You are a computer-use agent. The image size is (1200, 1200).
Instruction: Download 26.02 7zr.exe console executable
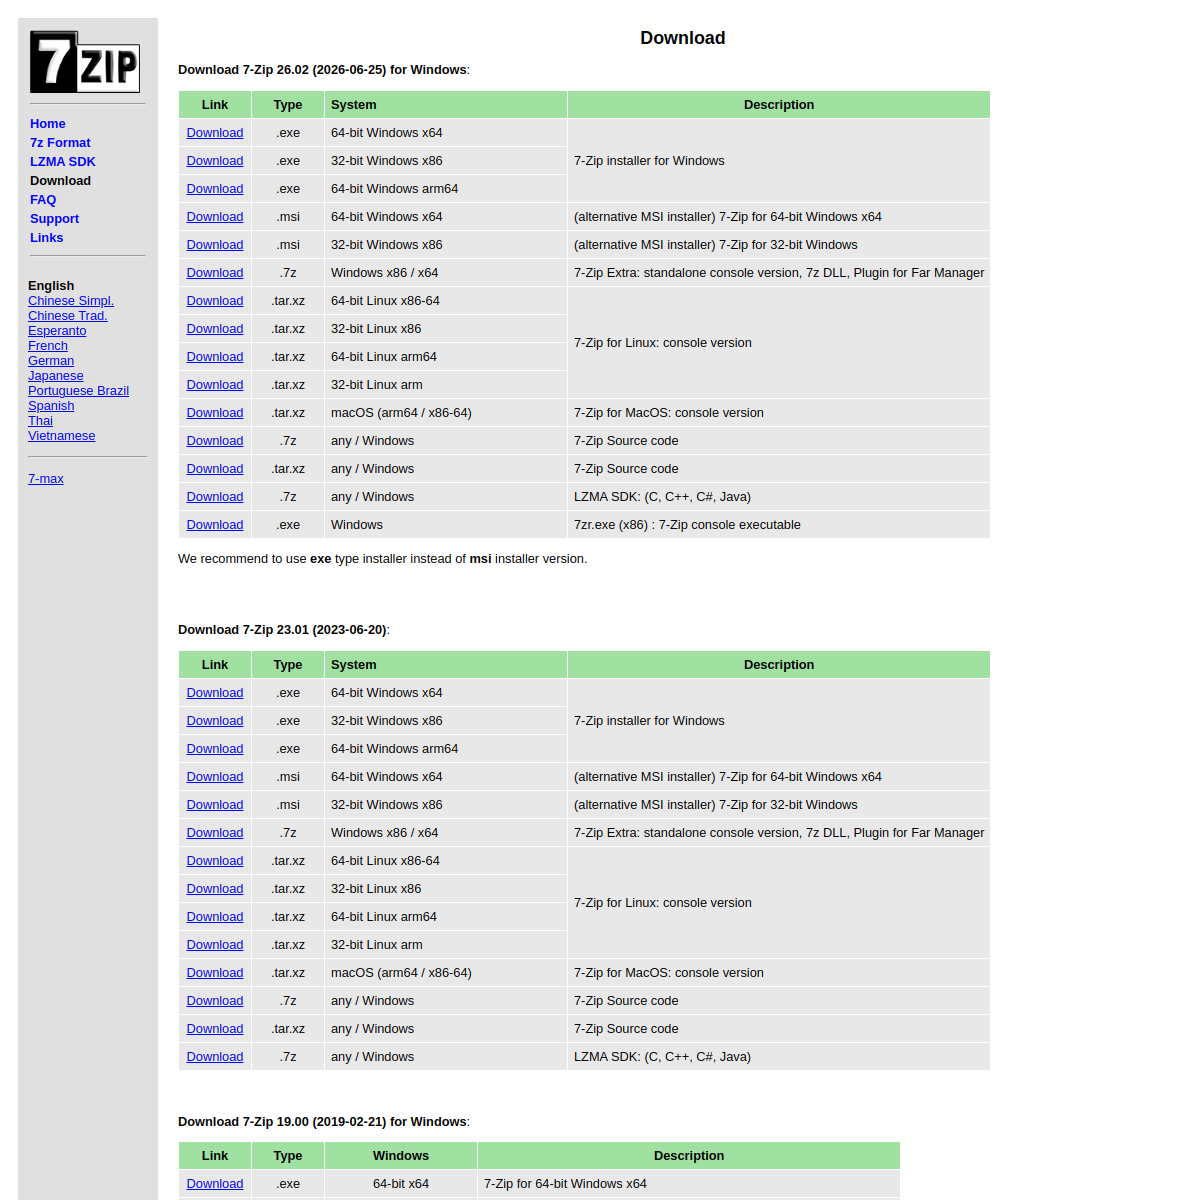pos(215,525)
